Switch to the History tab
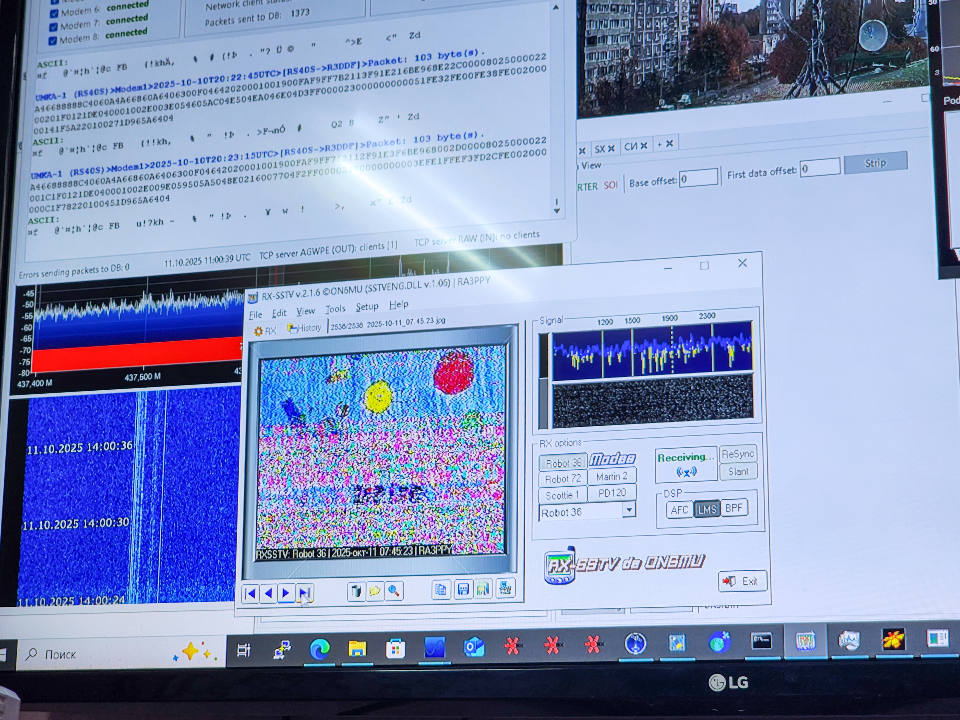Viewport: 960px width, 720px height. tap(304, 328)
